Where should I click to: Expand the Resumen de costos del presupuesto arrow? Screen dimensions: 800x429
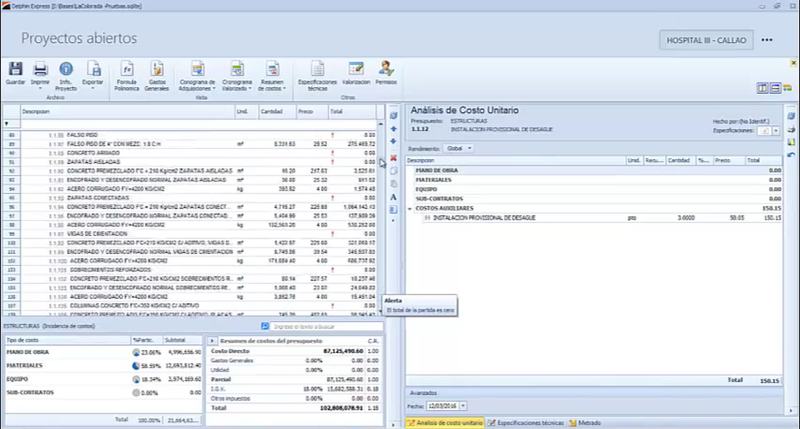point(212,341)
